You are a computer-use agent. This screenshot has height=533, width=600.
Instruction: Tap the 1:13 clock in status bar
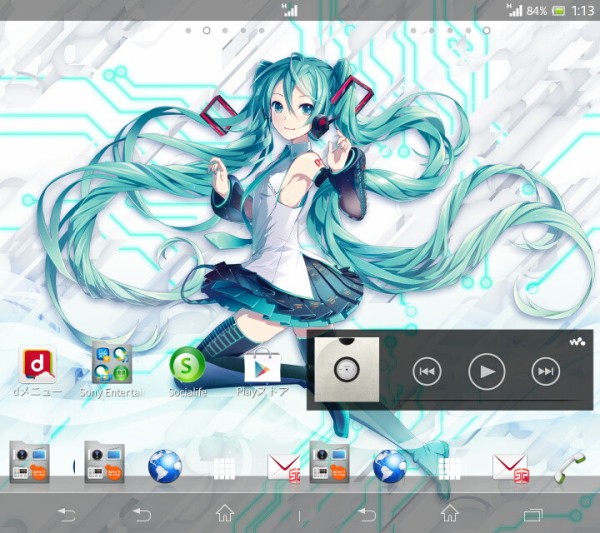tap(583, 11)
